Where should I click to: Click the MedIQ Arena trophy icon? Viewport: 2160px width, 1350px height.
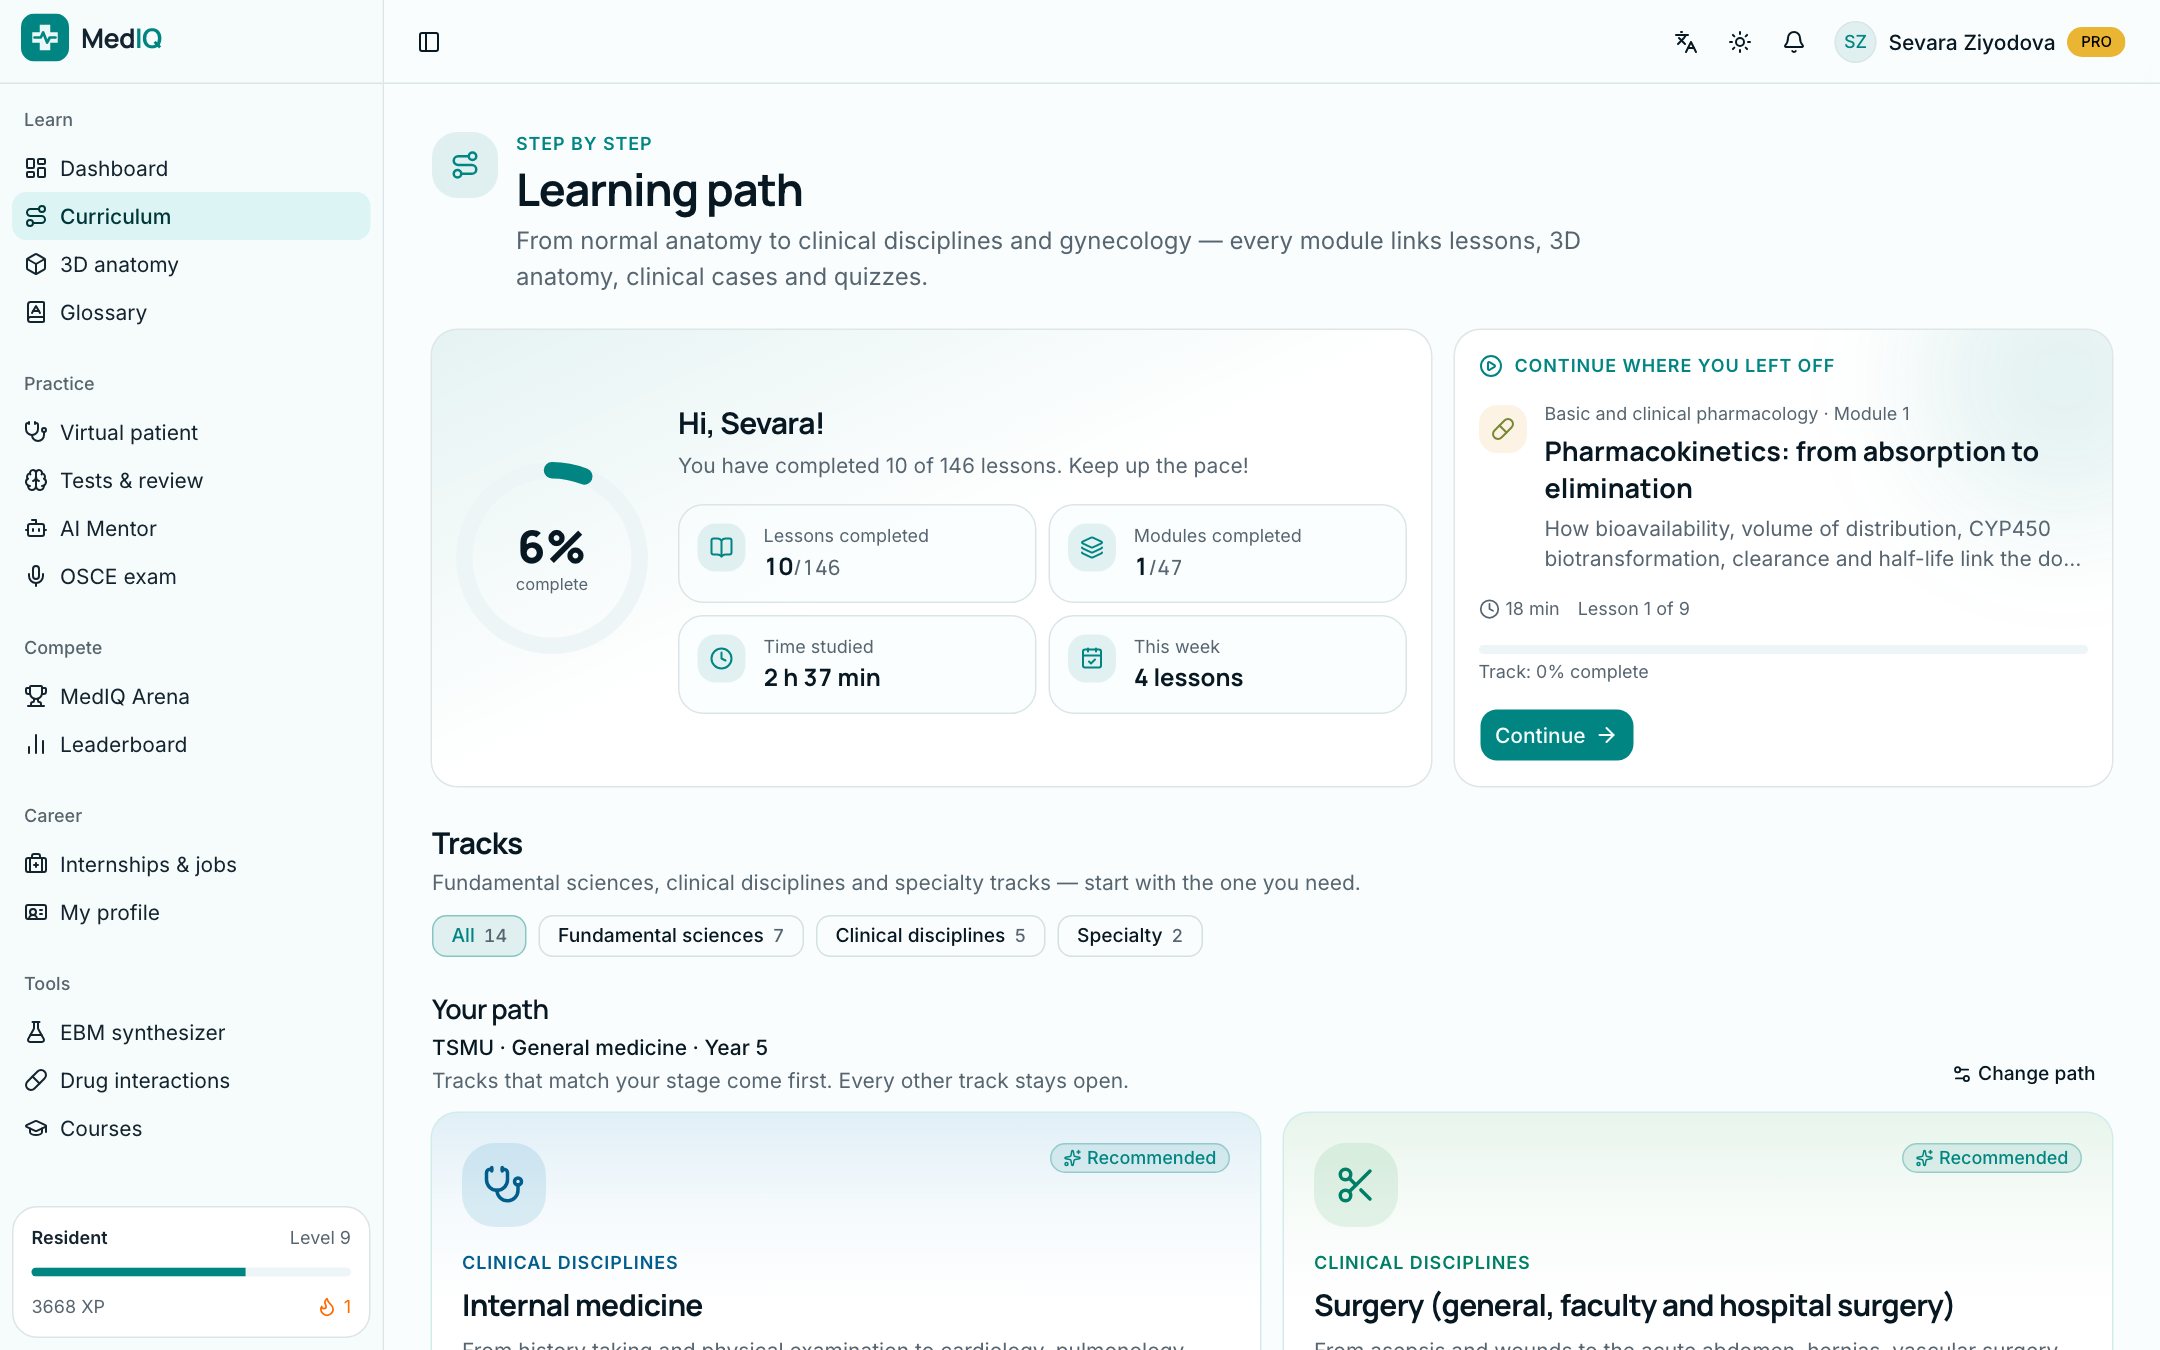tap(36, 696)
